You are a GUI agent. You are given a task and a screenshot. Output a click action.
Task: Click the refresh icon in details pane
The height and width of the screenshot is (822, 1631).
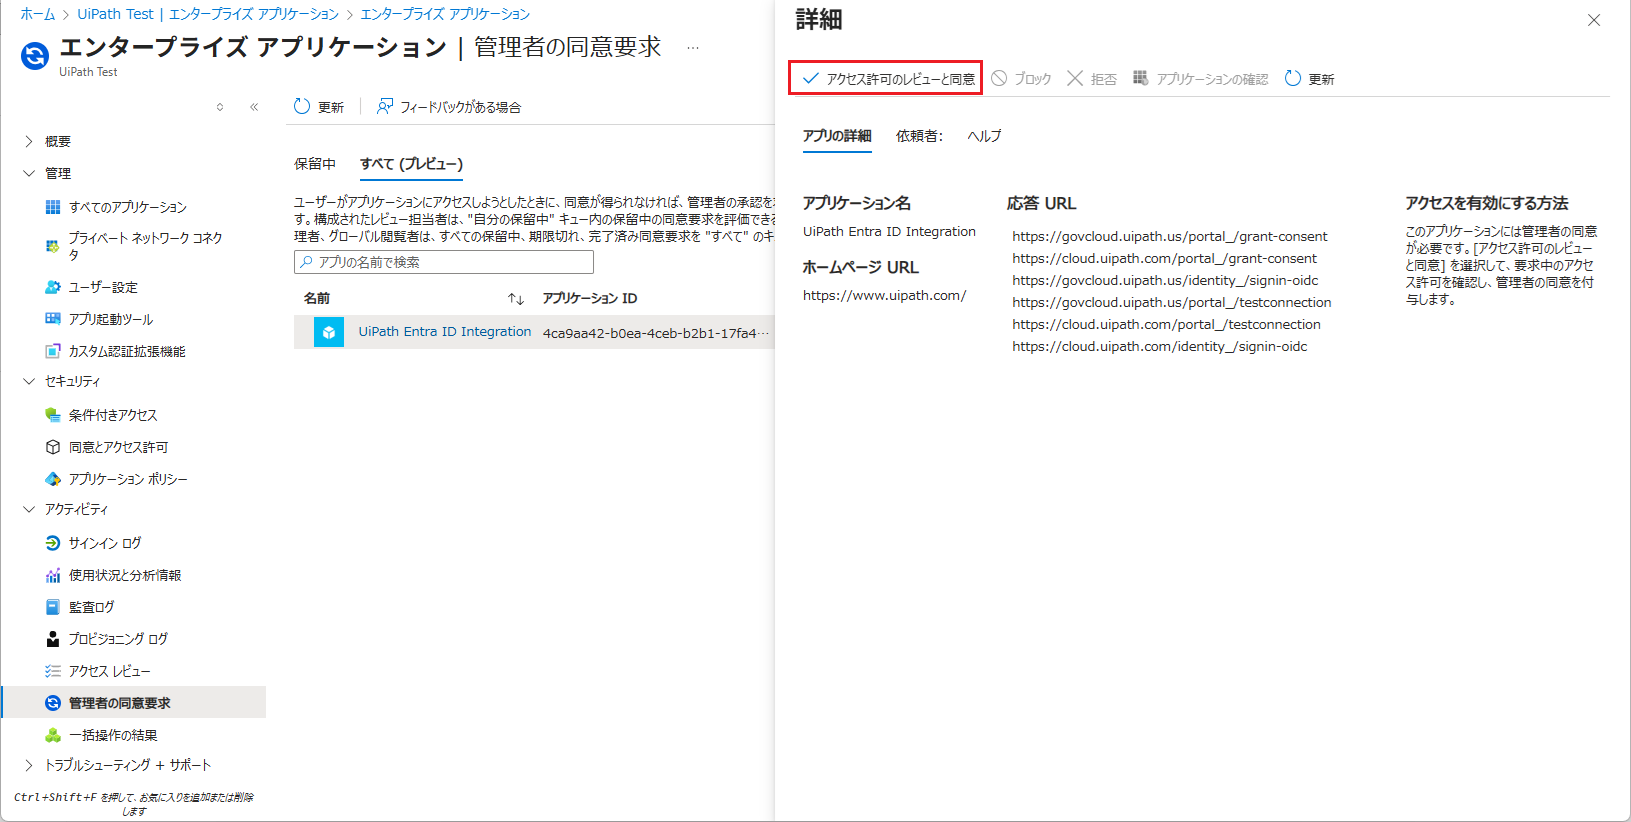[1293, 78]
